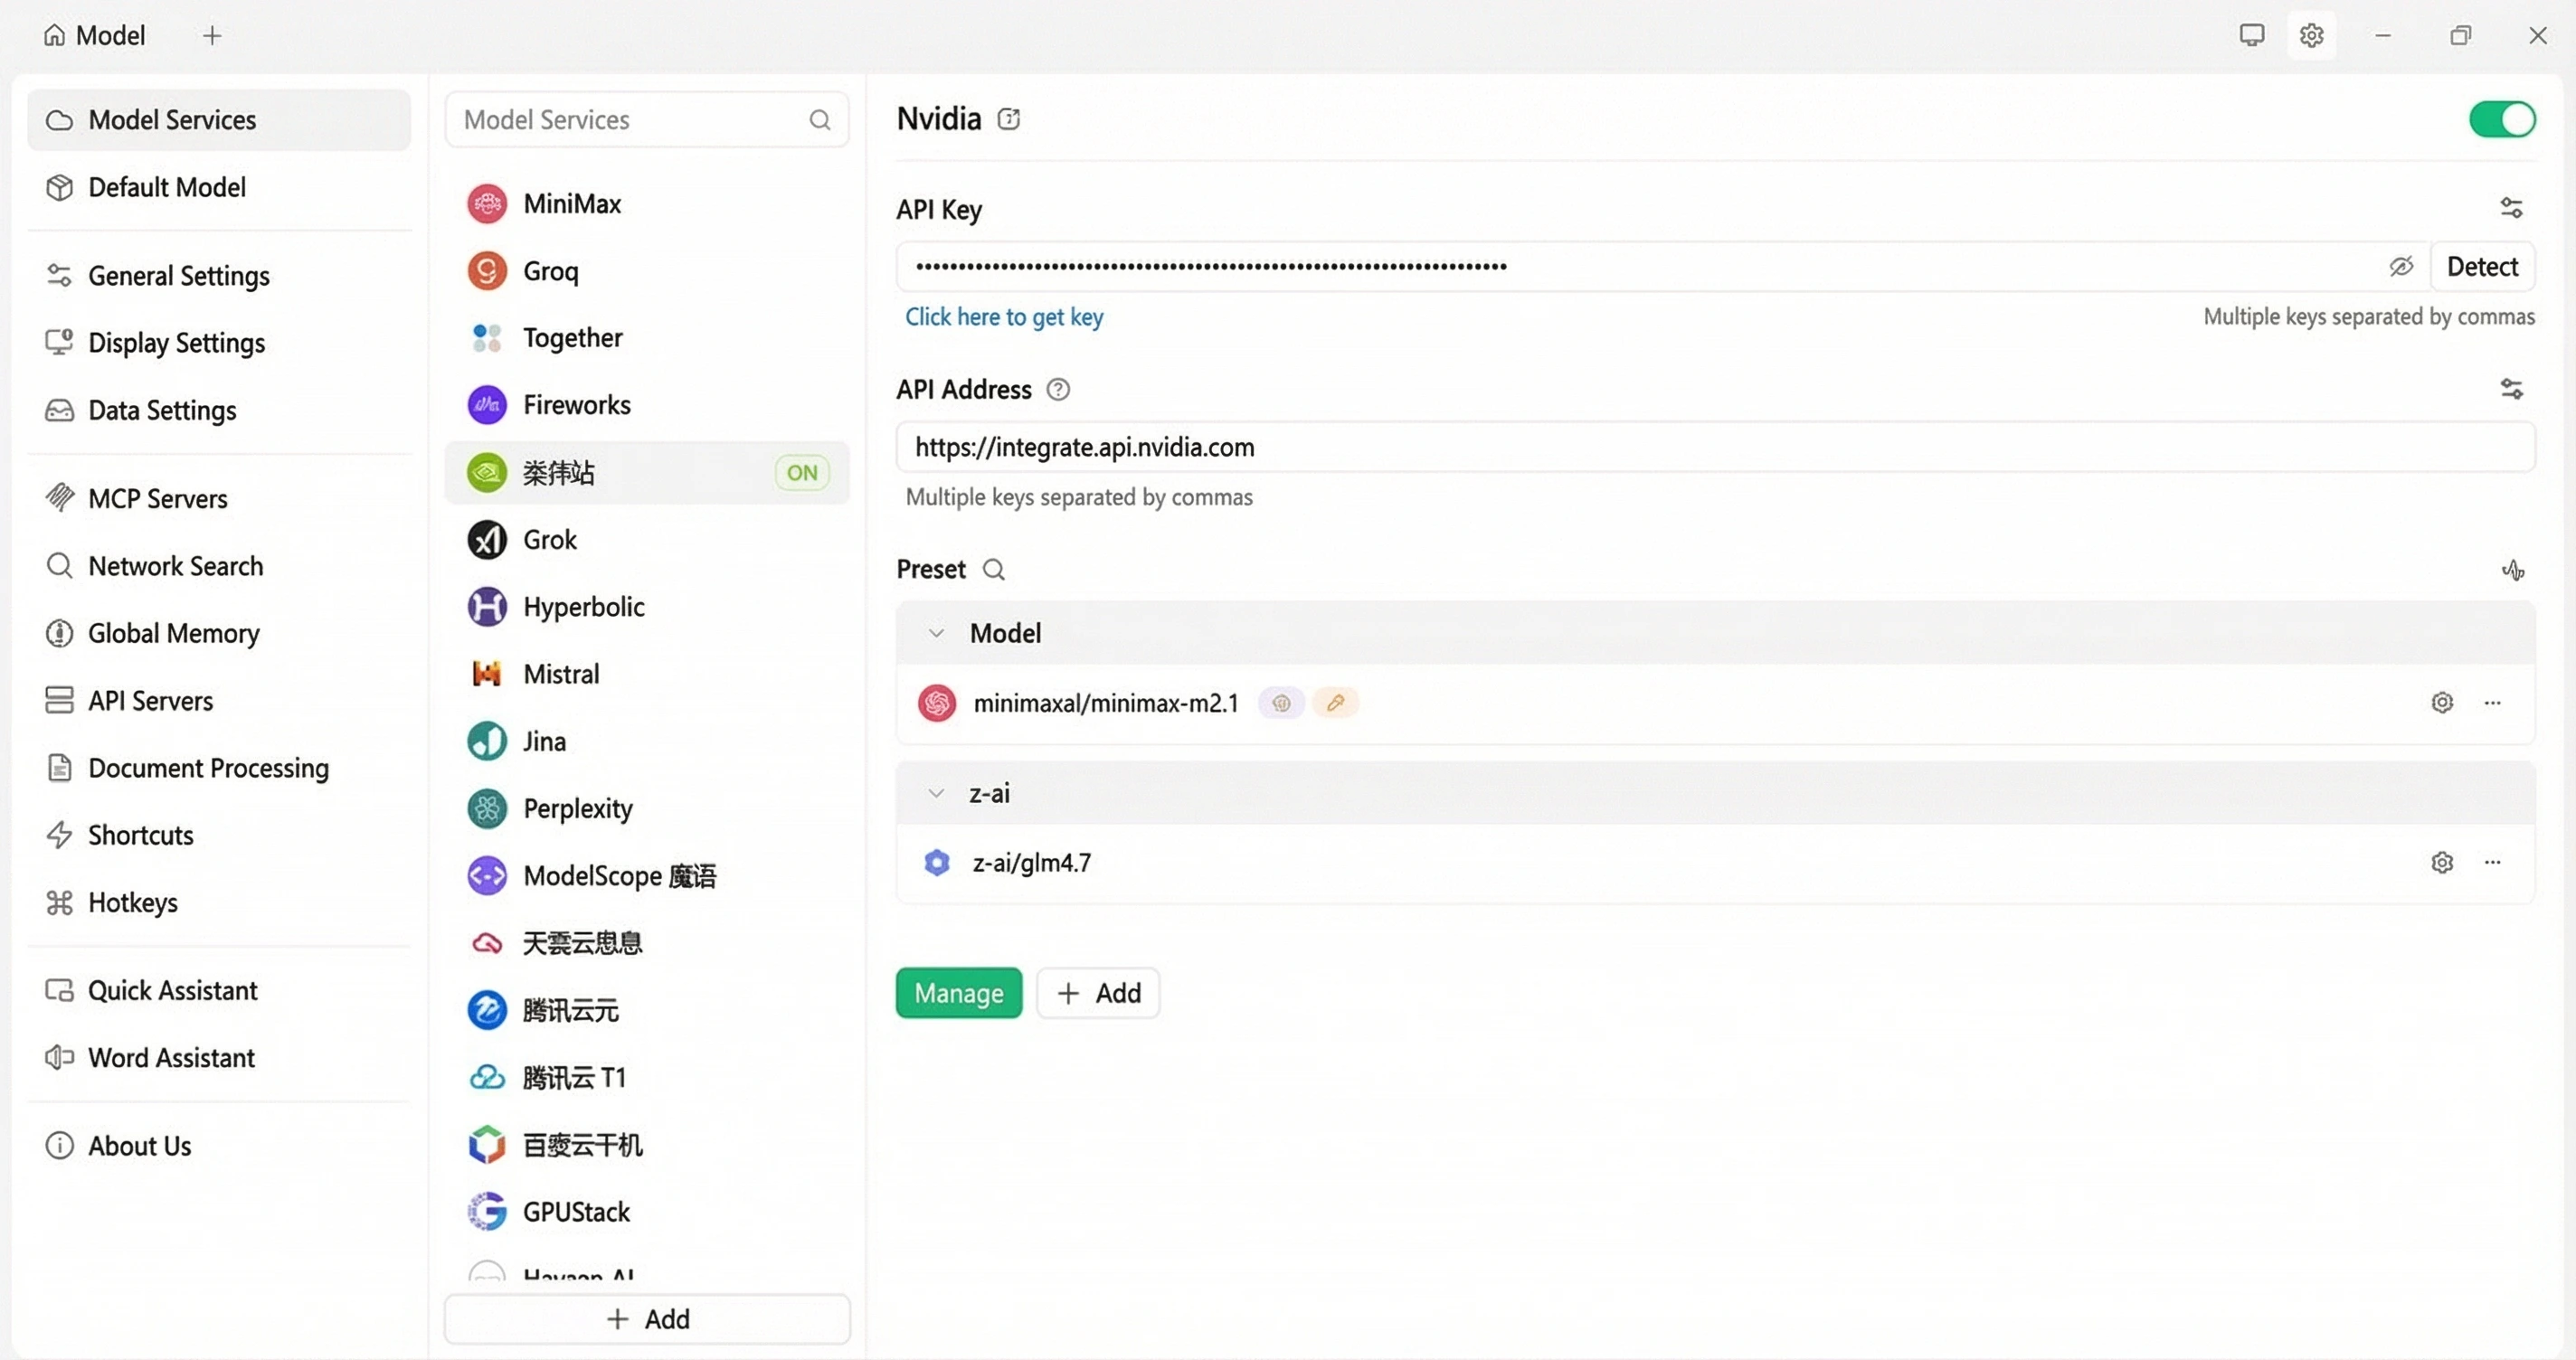Open Nvidia external link icon
Image resolution: width=2576 pixels, height=1360 pixels.
pos(1008,119)
